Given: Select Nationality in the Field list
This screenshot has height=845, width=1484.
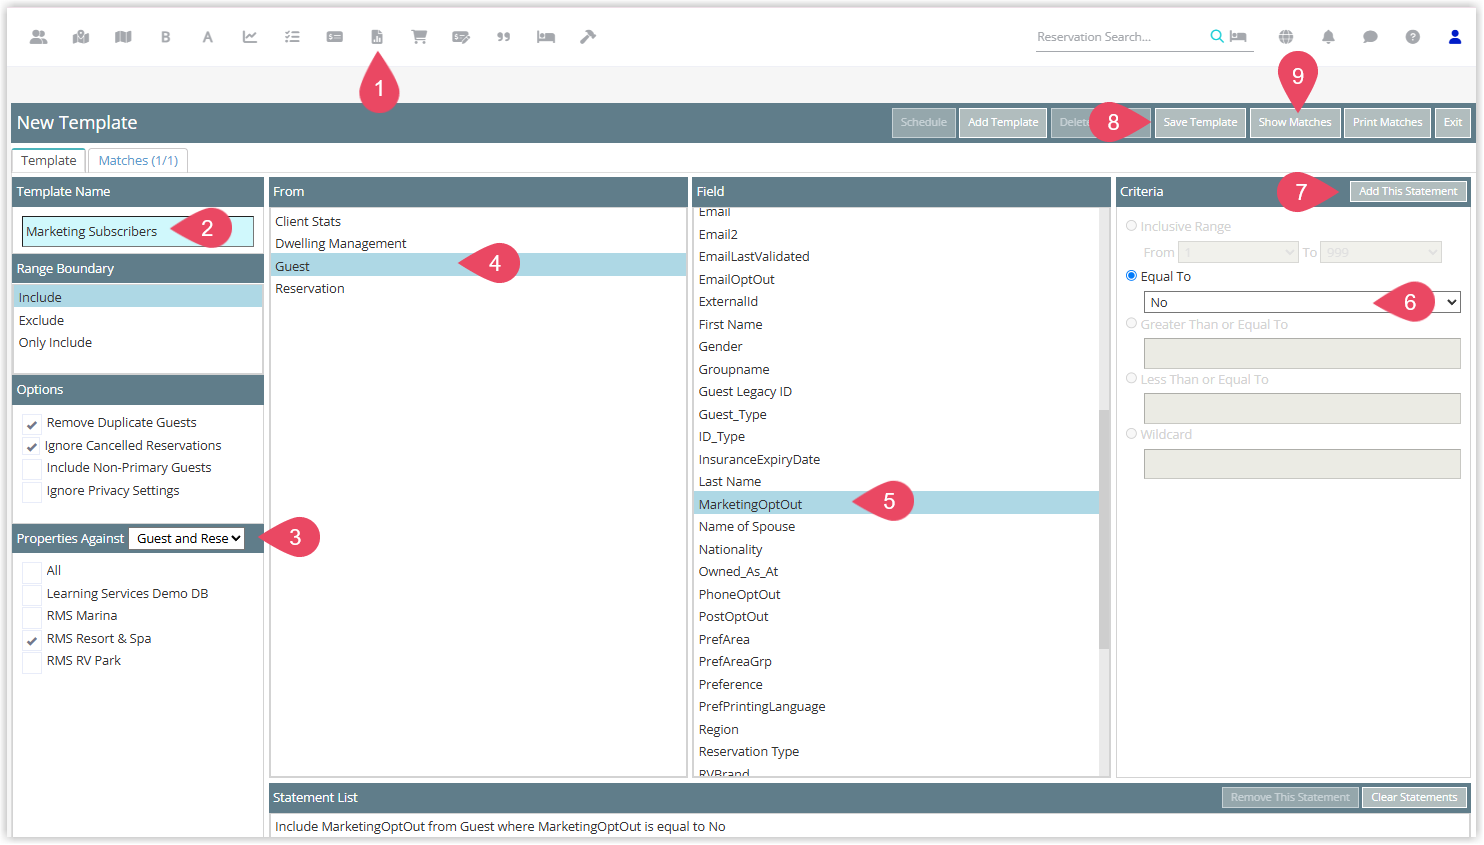Looking at the screenshot, I should pos(896,549).
